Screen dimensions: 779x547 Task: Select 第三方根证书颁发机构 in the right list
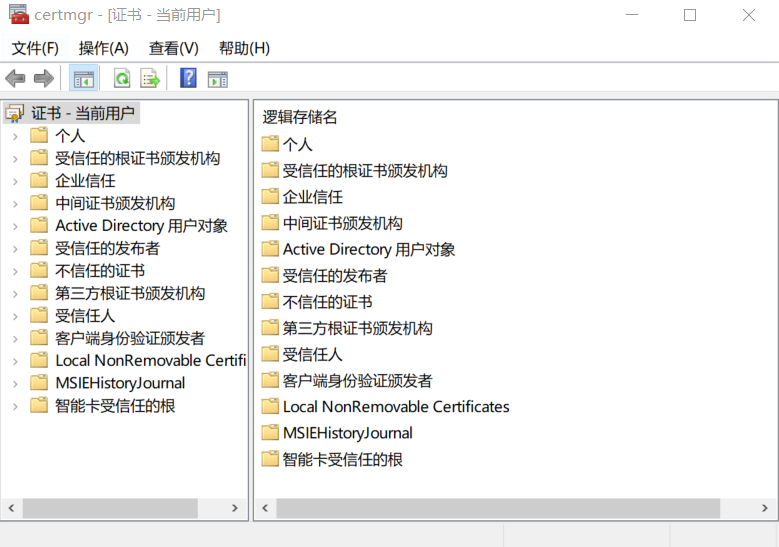pyautogui.click(x=358, y=328)
